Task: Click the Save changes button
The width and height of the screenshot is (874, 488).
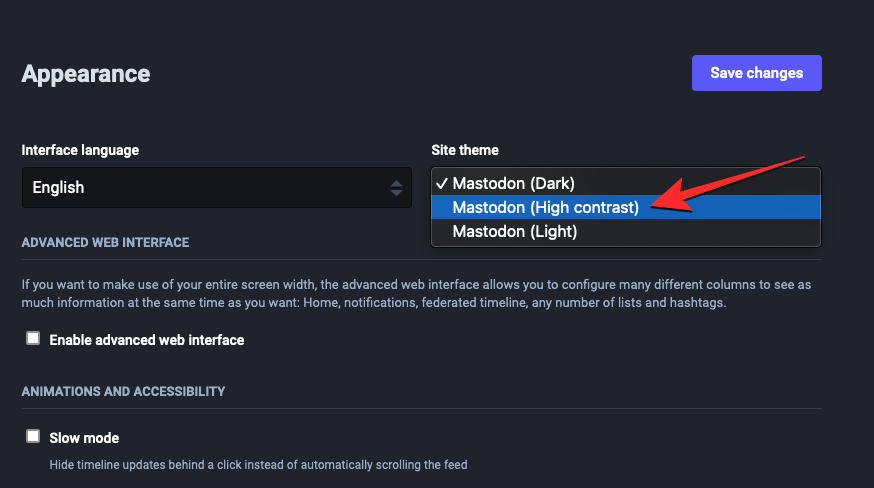Action: pos(756,73)
